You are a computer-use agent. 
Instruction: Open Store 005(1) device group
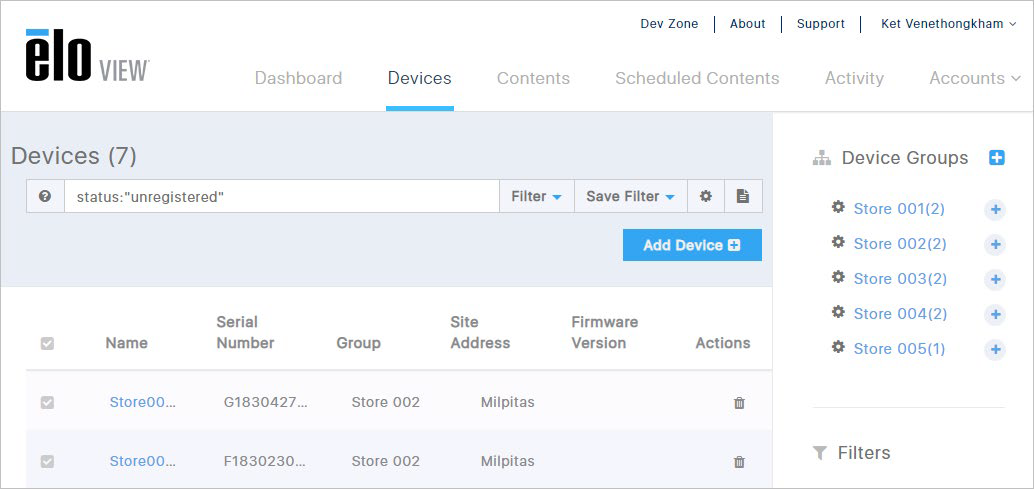[899, 349]
